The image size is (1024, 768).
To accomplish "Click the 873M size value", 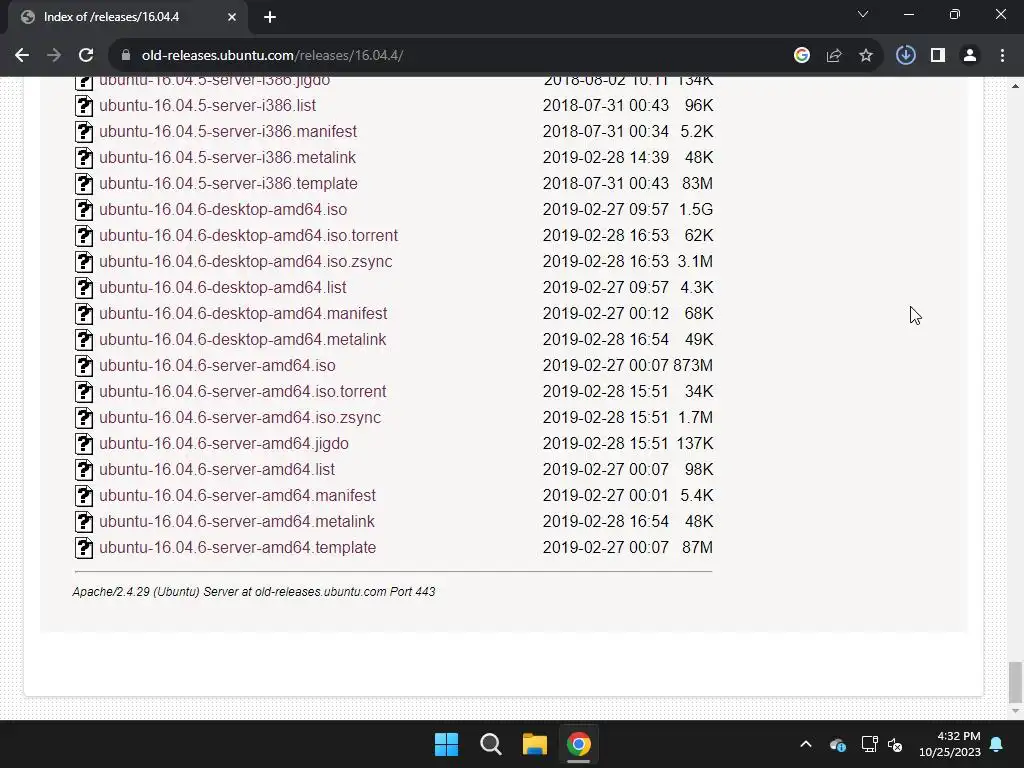I will (693, 366).
